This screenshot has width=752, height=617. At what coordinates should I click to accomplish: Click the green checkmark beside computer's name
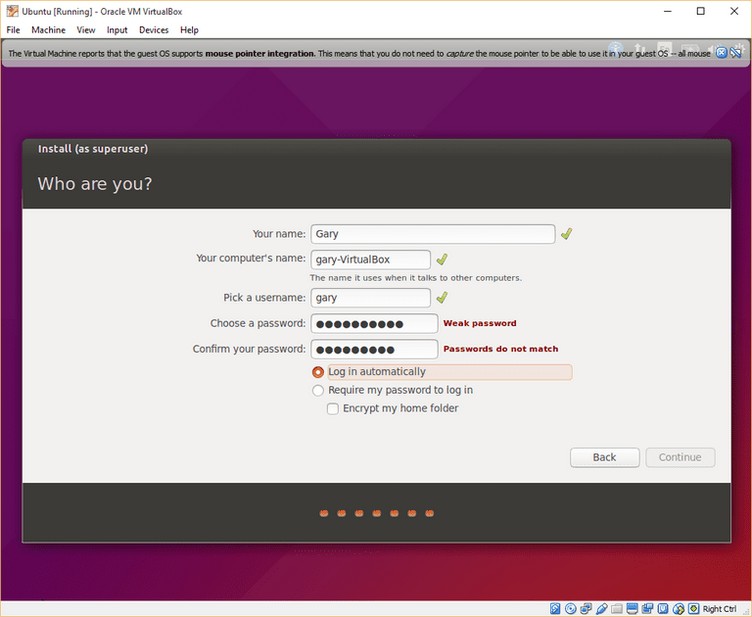tap(442, 259)
